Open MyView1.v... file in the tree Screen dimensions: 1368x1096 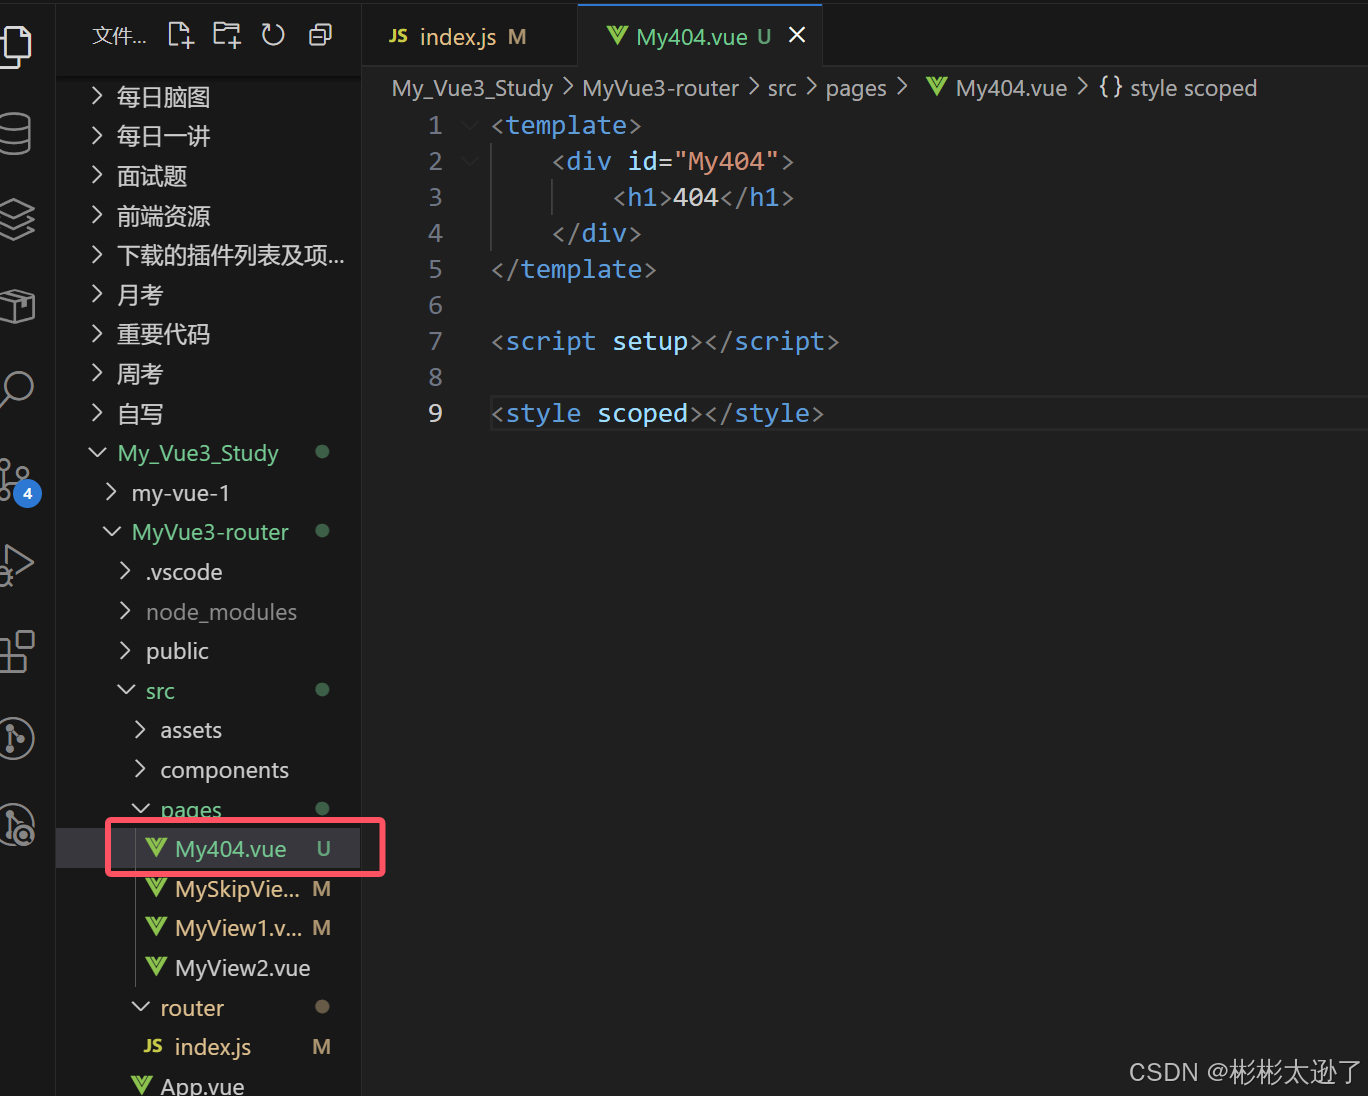tap(208, 928)
